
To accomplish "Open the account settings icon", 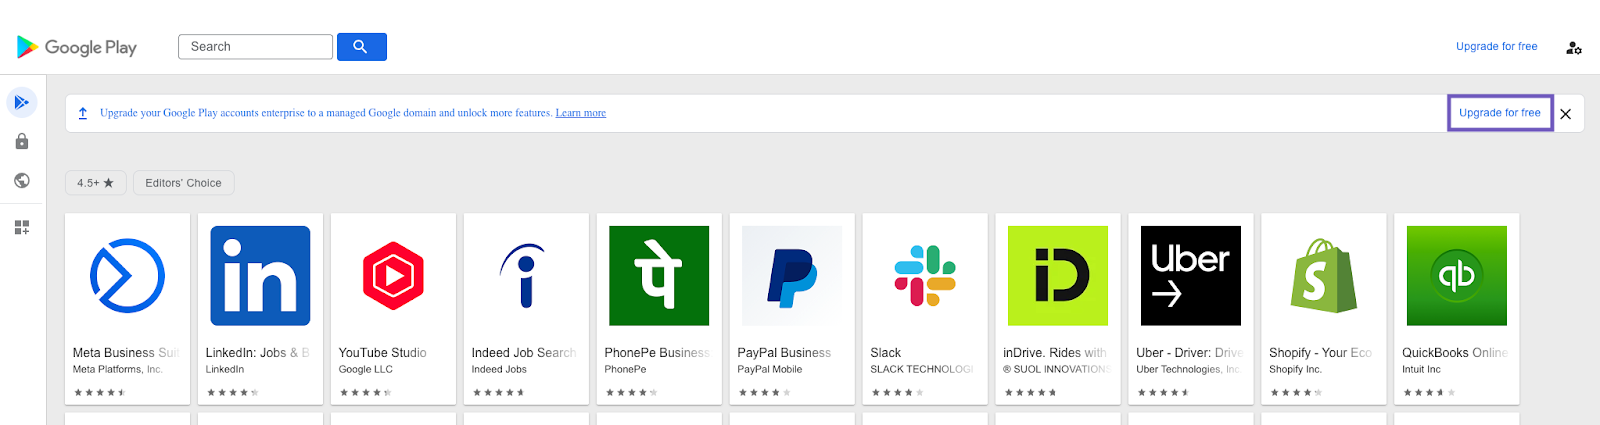I will pyautogui.click(x=1573, y=47).
